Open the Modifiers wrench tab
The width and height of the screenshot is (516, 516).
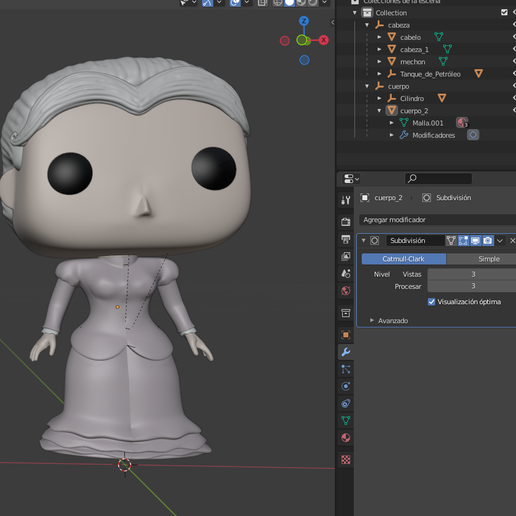point(346,352)
